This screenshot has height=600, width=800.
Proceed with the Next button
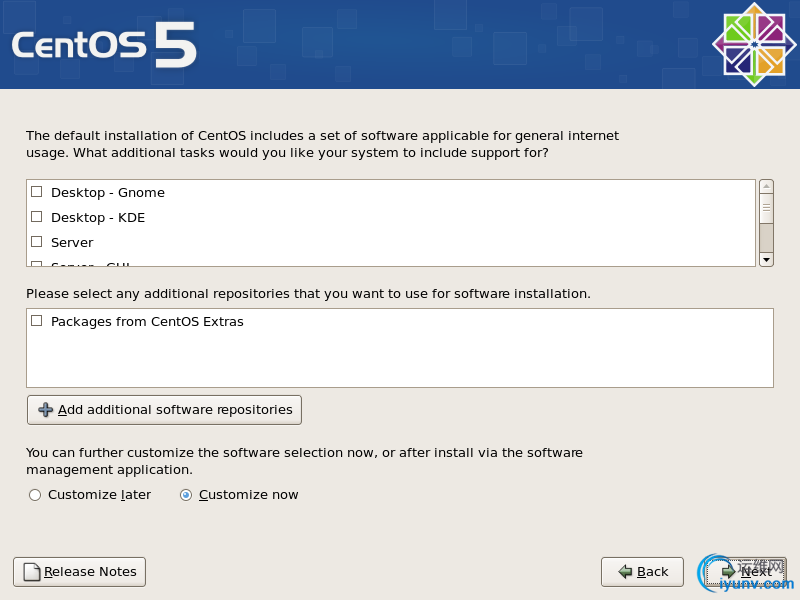click(x=746, y=572)
